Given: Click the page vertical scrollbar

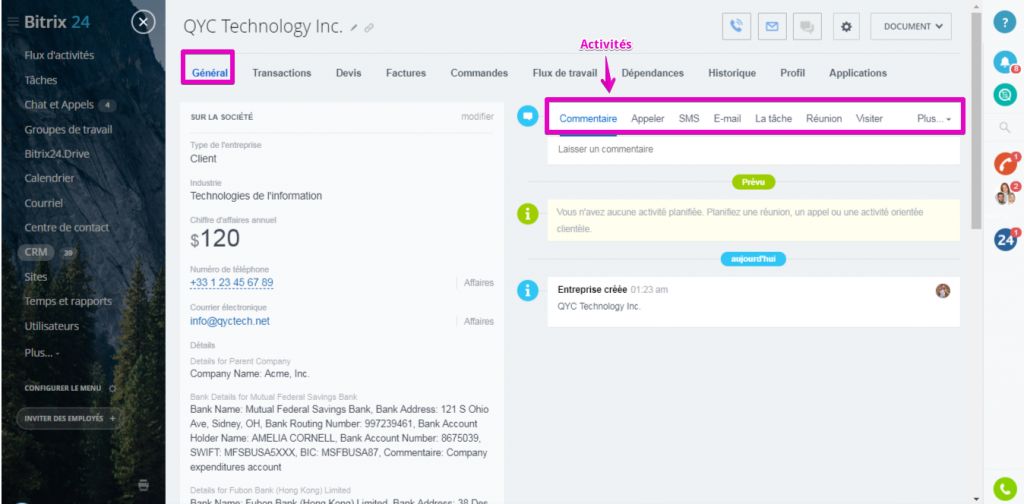Looking at the screenshot, I should point(976,121).
